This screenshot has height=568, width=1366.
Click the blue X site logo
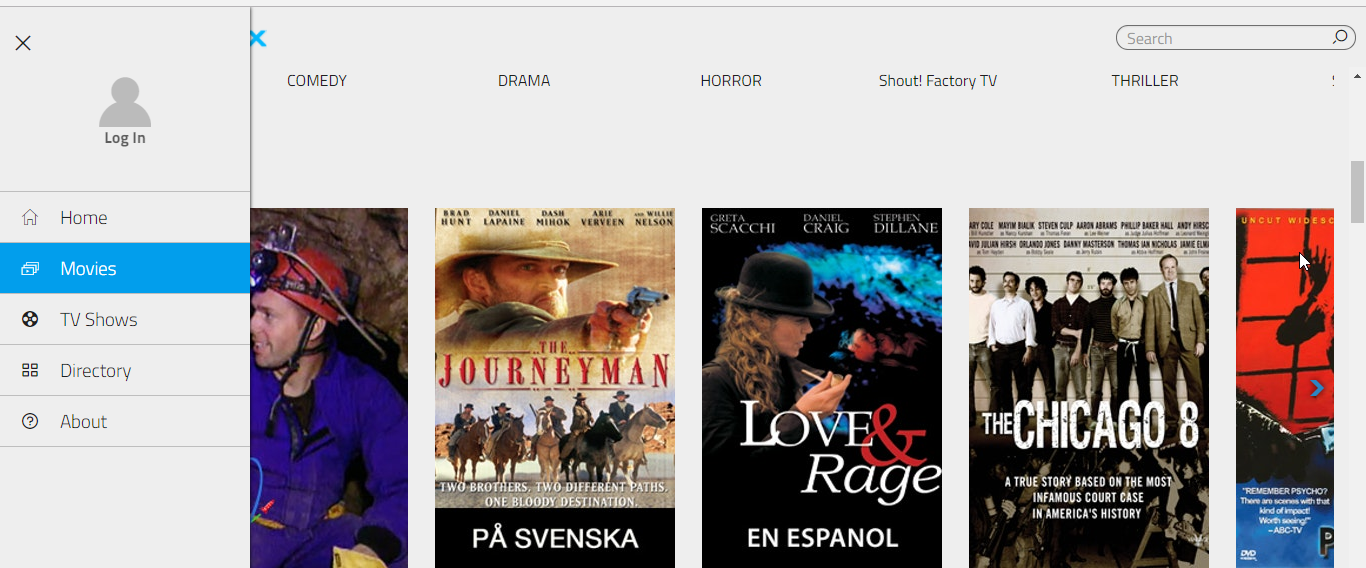[x=258, y=38]
